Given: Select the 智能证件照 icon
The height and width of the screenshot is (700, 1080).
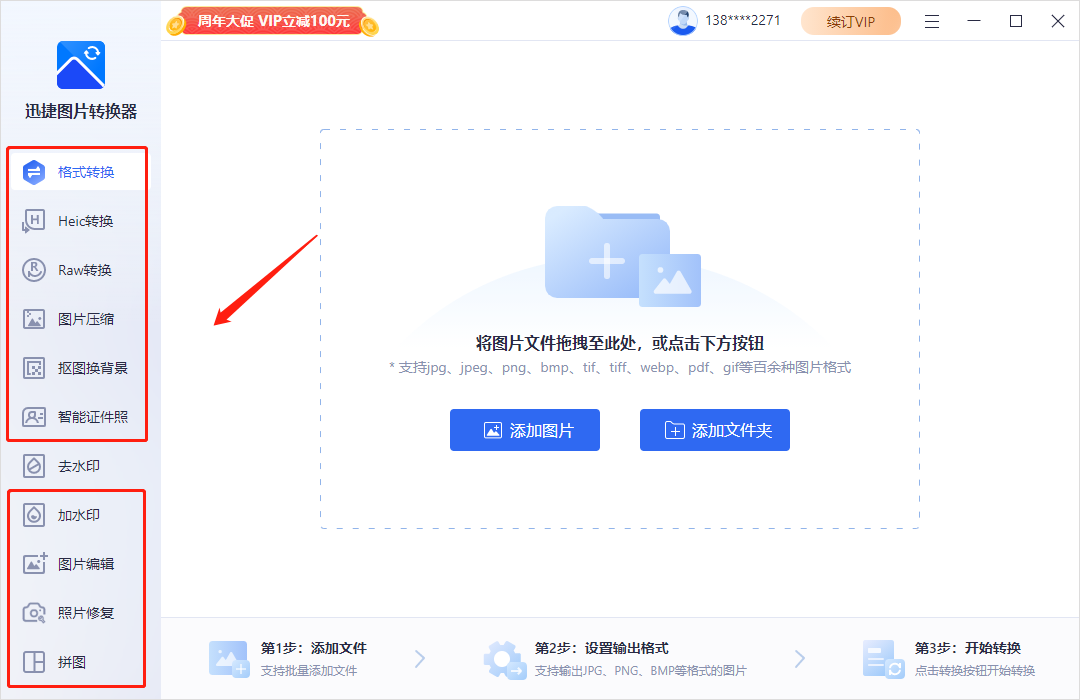Looking at the screenshot, I should (34, 417).
